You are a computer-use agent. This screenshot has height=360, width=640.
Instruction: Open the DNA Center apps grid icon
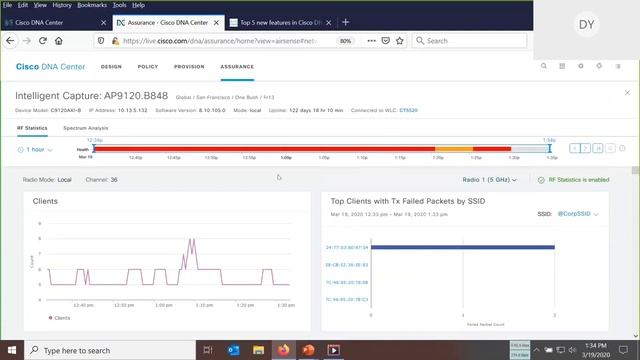click(562, 66)
